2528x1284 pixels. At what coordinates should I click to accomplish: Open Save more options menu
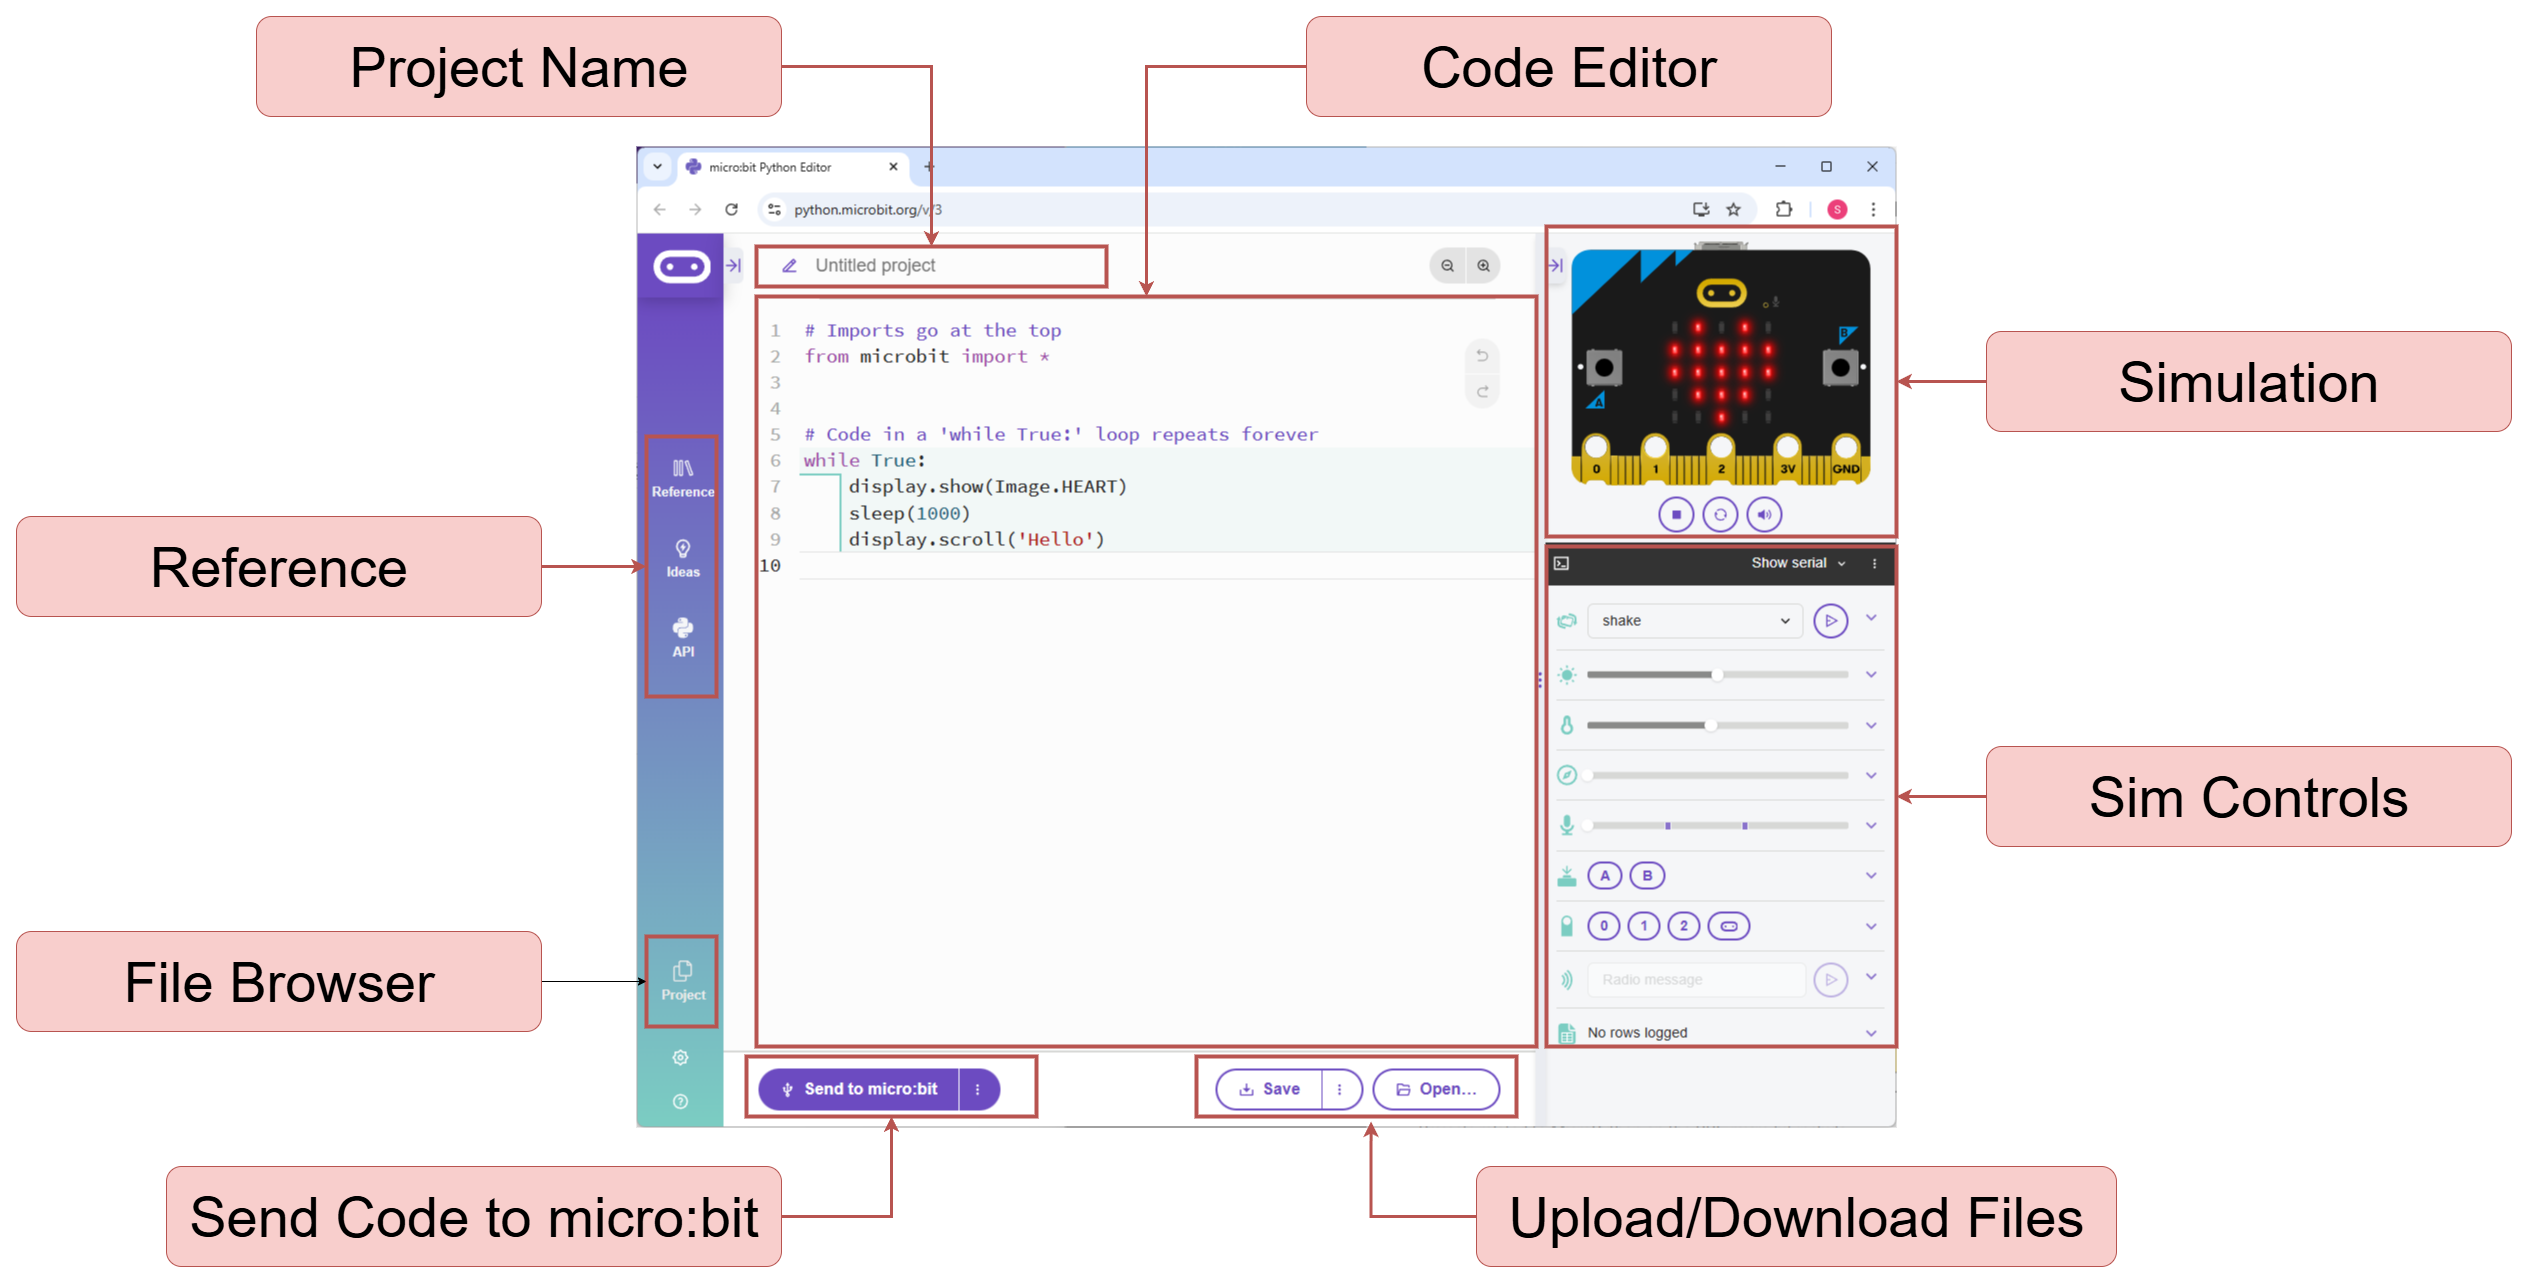[1340, 1089]
